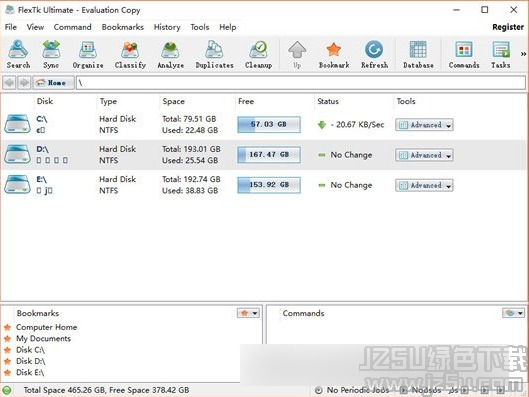529x397 pixels.
Task: Maximize the FlexTk window
Action: pyautogui.click(x=484, y=10)
